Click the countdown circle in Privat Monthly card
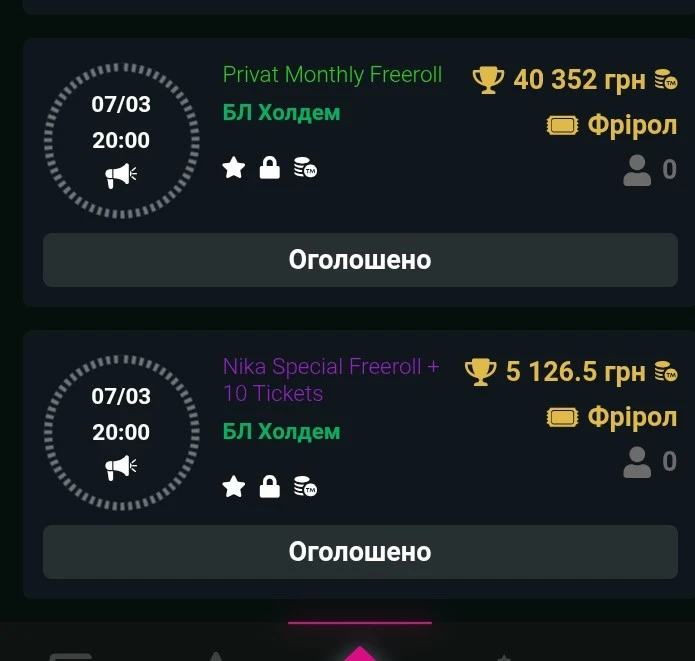695x661 pixels. [x=121, y=140]
